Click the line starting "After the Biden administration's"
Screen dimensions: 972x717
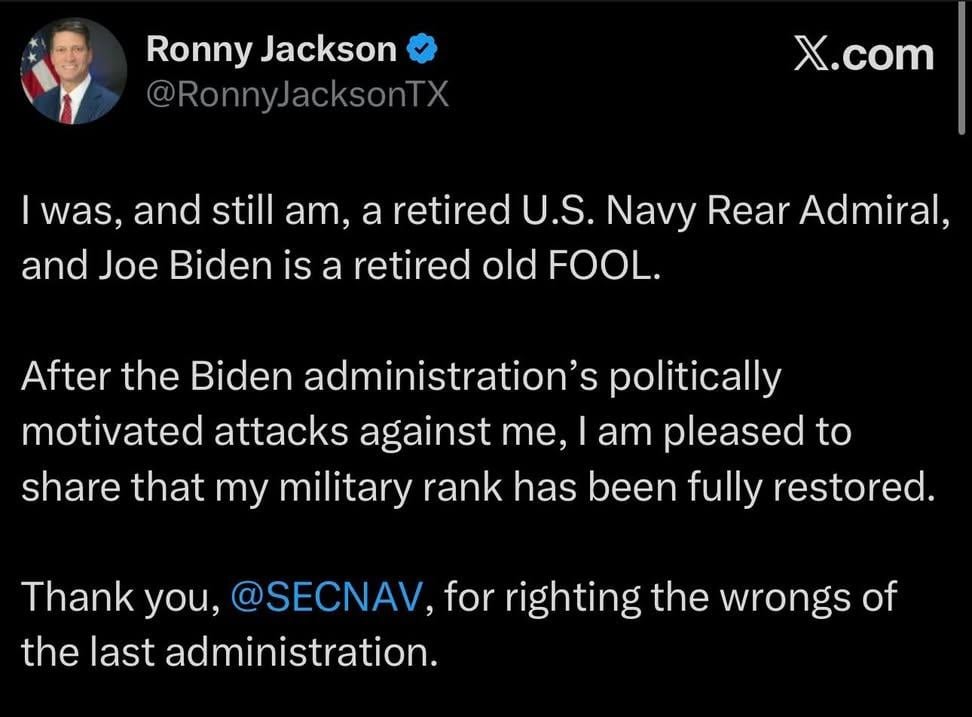coord(398,378)
